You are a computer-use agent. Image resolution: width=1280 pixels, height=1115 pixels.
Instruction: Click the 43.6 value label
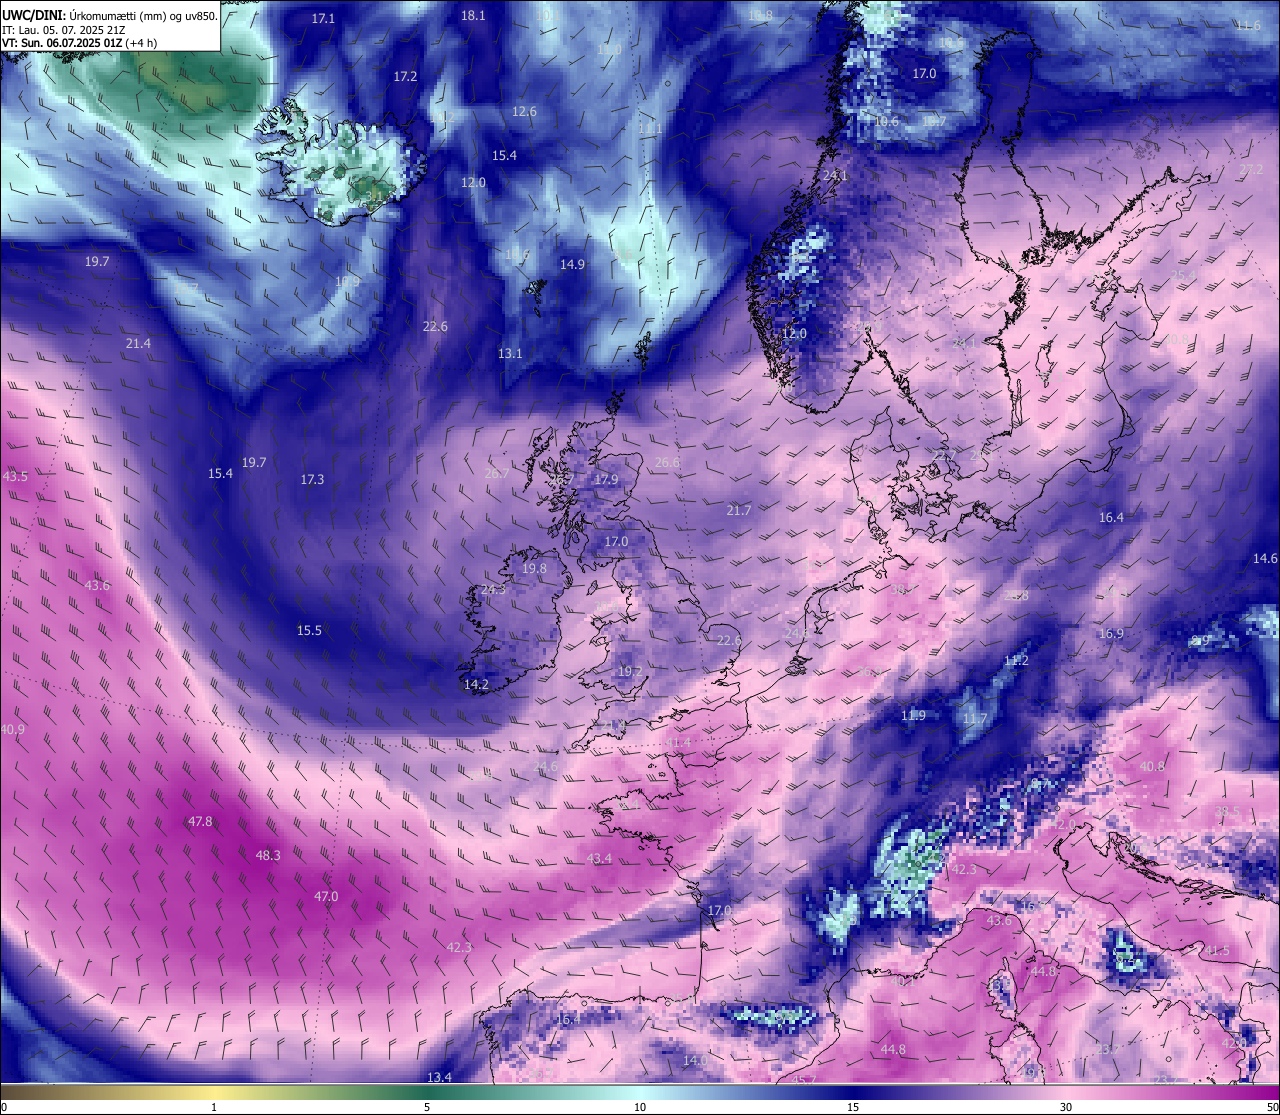click(97, 586)
